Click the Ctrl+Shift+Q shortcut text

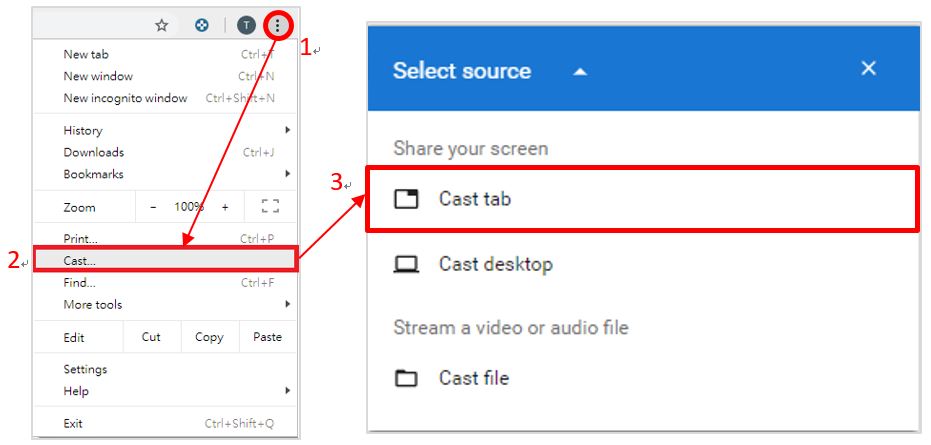[239, 424]
